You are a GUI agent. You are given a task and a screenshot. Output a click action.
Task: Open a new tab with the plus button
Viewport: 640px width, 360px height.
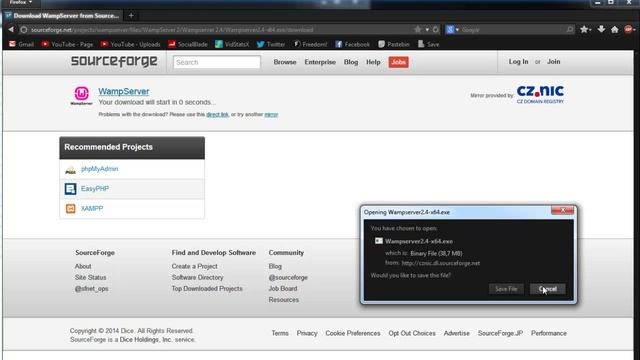(x=131, y=16)
